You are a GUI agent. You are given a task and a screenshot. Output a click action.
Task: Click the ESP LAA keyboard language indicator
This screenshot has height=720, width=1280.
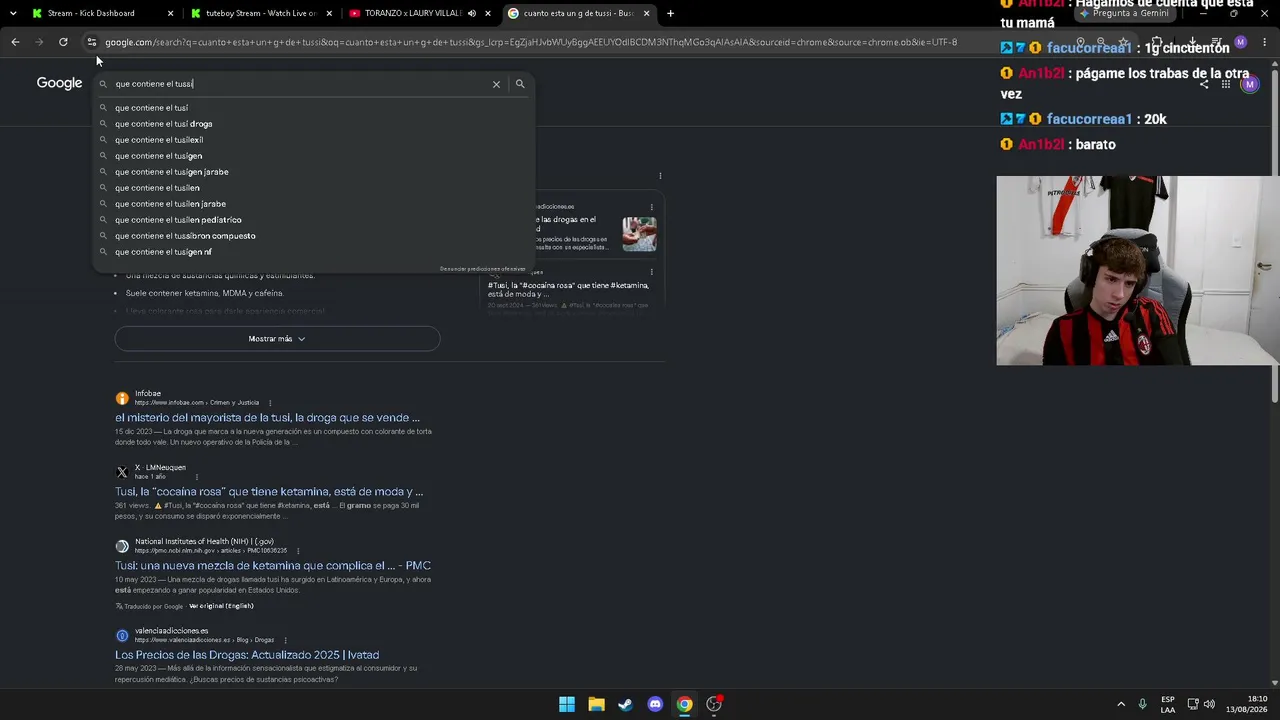click(1168, 704)
